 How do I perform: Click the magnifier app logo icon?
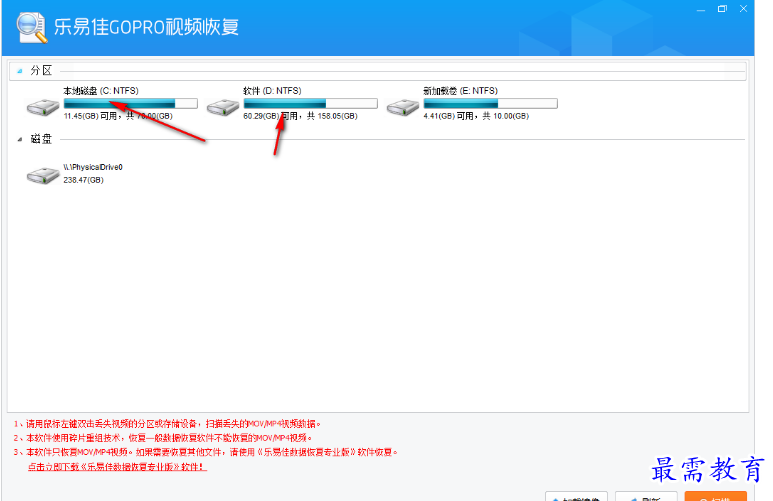(x=32, y=28)
